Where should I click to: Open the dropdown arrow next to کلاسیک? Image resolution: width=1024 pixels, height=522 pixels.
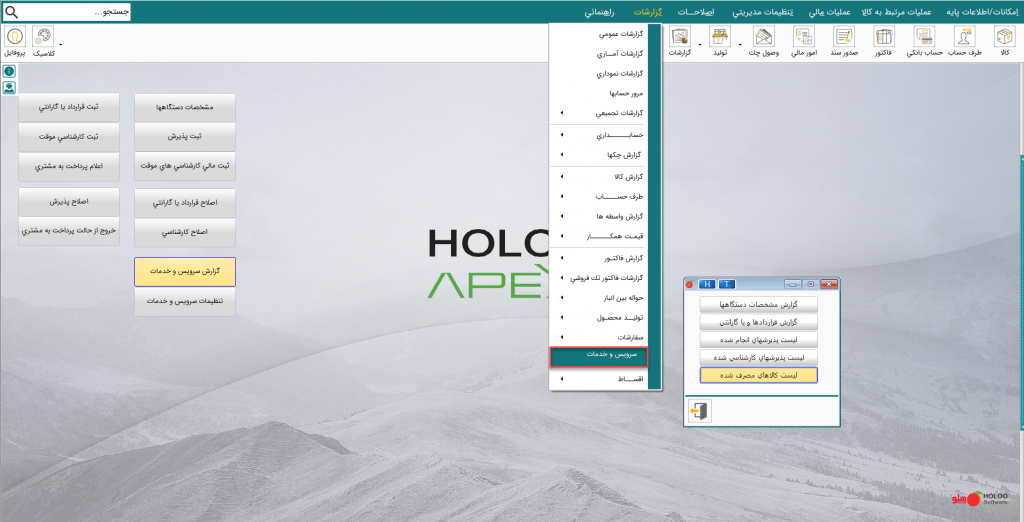61,46
